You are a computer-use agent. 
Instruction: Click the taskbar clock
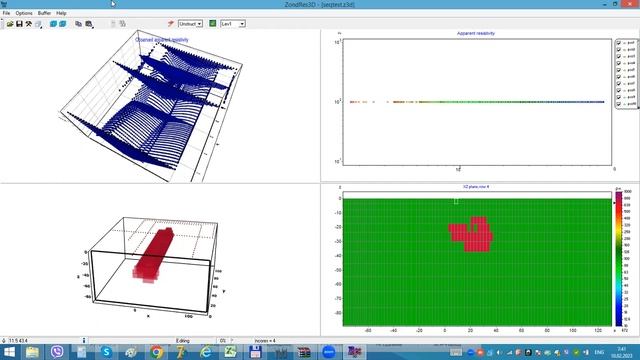(622, 352)
